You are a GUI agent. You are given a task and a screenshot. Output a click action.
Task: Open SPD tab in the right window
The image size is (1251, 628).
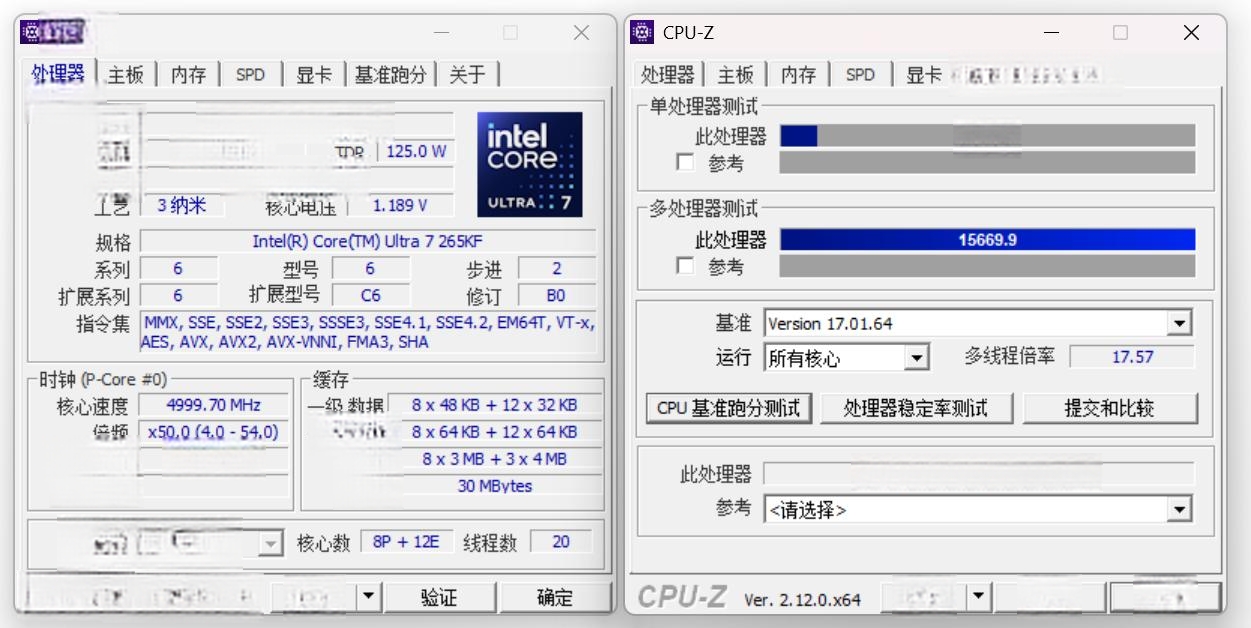pyautogui.click(x=860, y=75)
